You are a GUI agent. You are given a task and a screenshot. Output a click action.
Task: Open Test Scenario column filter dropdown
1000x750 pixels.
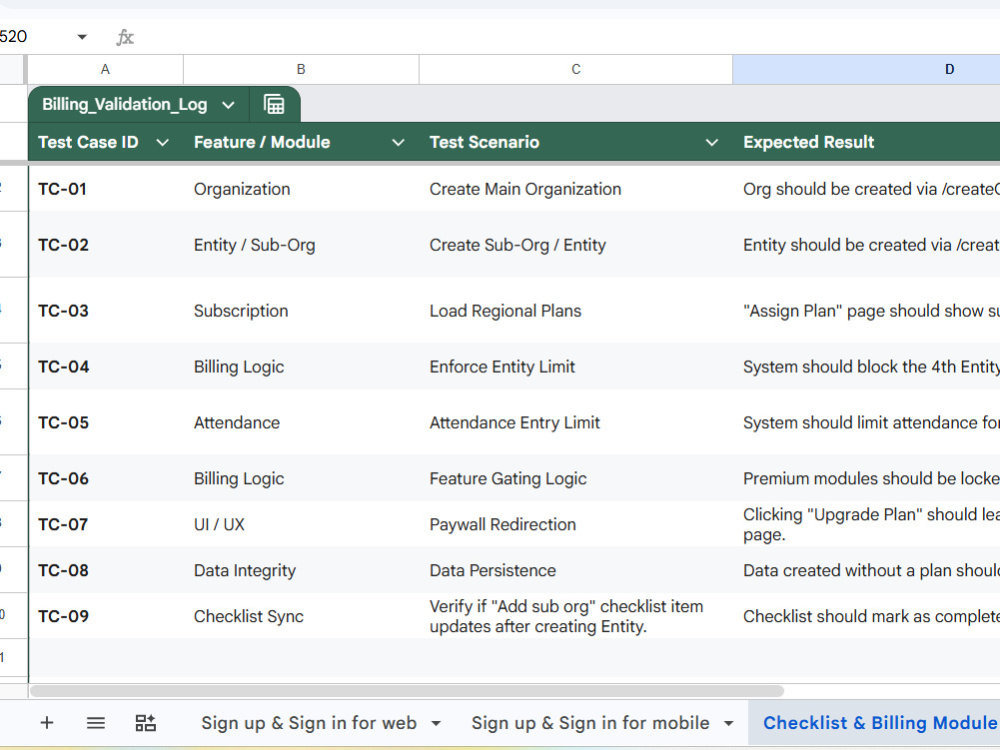(712, 142)
